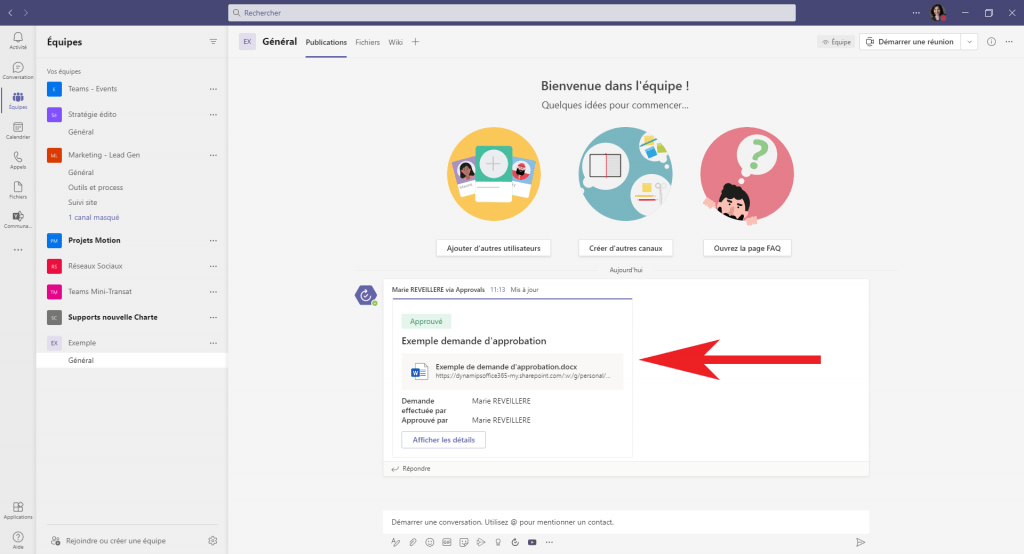Expand the Démarrer une réunion dropdown arrow
The height and width of the screenshot is (554, 1024).
969,42
